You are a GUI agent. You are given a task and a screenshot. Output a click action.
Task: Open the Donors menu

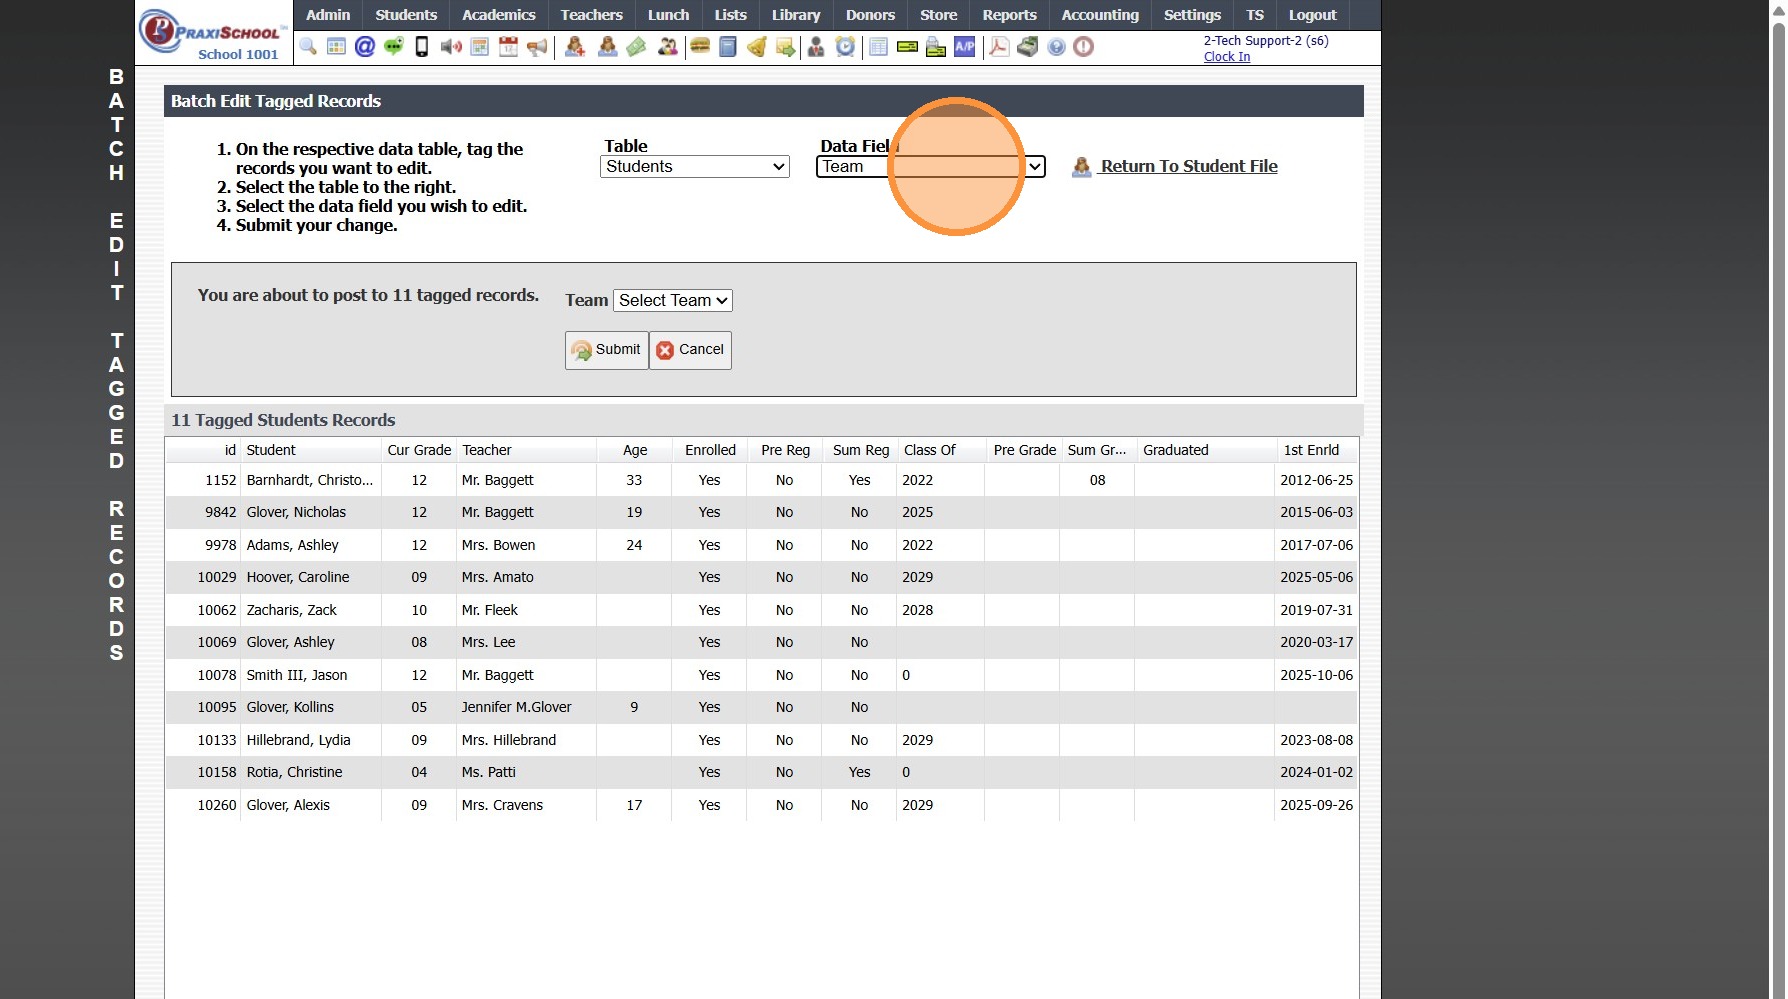click(x=870, y=15)
